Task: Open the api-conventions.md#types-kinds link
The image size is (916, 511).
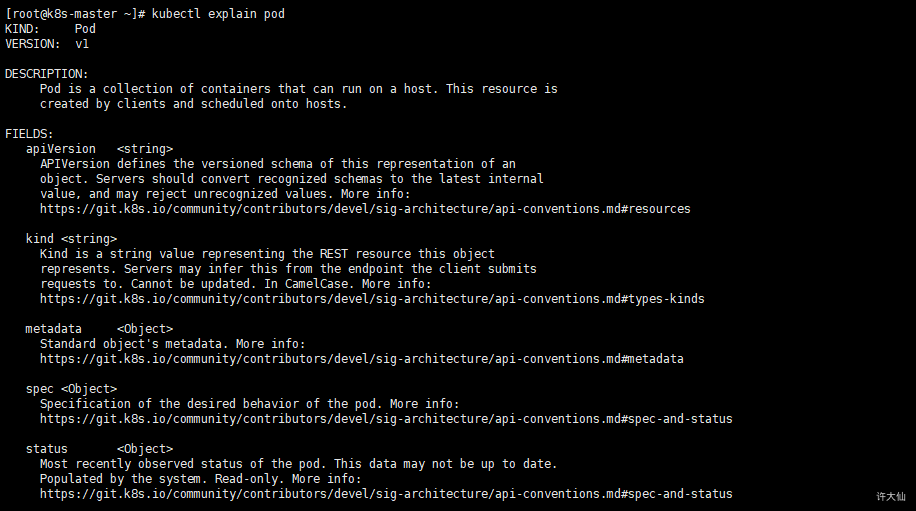Action: pyautogui.click(x=372, y=299)
